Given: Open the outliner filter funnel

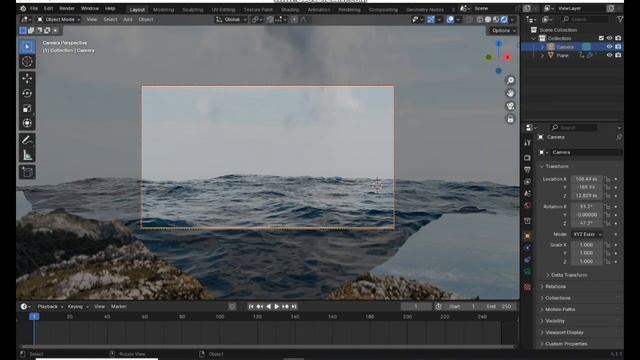Looking at the screenshot, I should (620, 19).
